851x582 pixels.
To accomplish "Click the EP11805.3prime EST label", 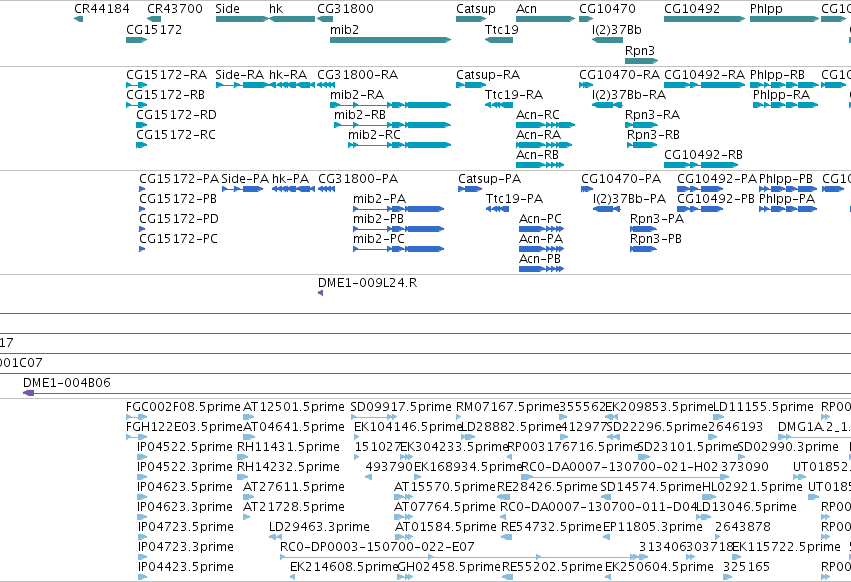I will (652, 527).
